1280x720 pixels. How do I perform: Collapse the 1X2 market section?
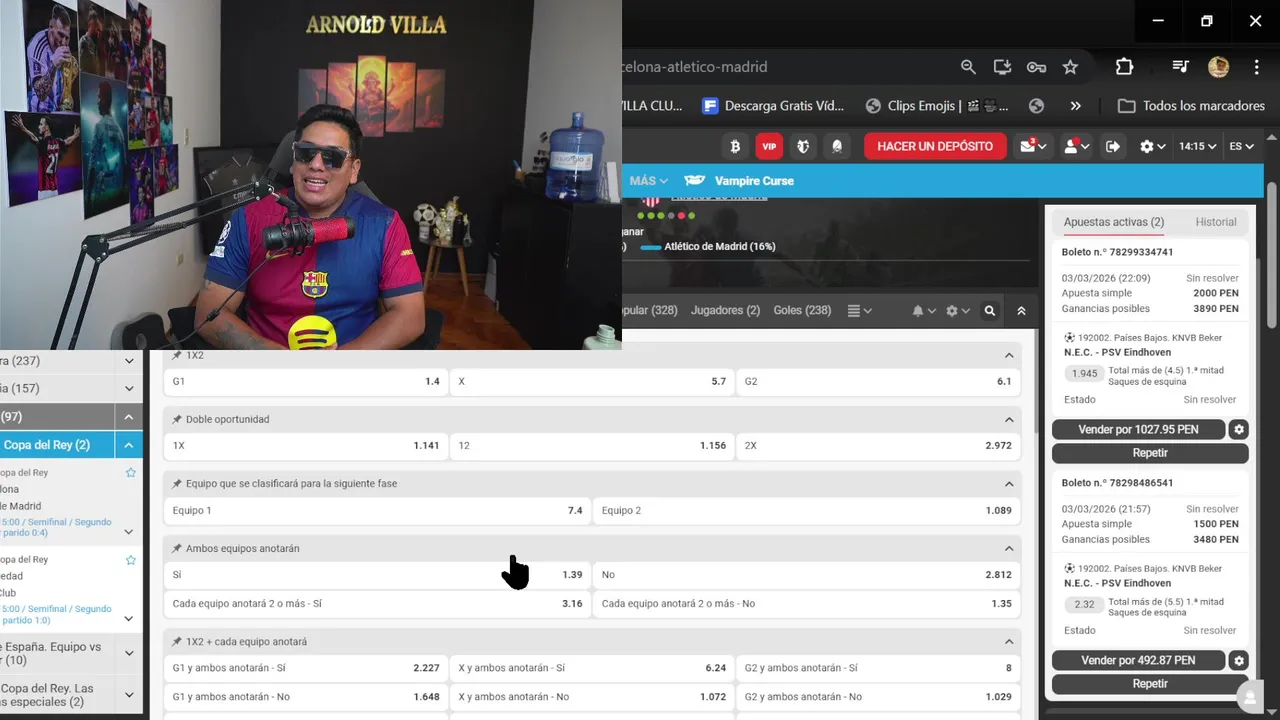[x=1009, y=355]
